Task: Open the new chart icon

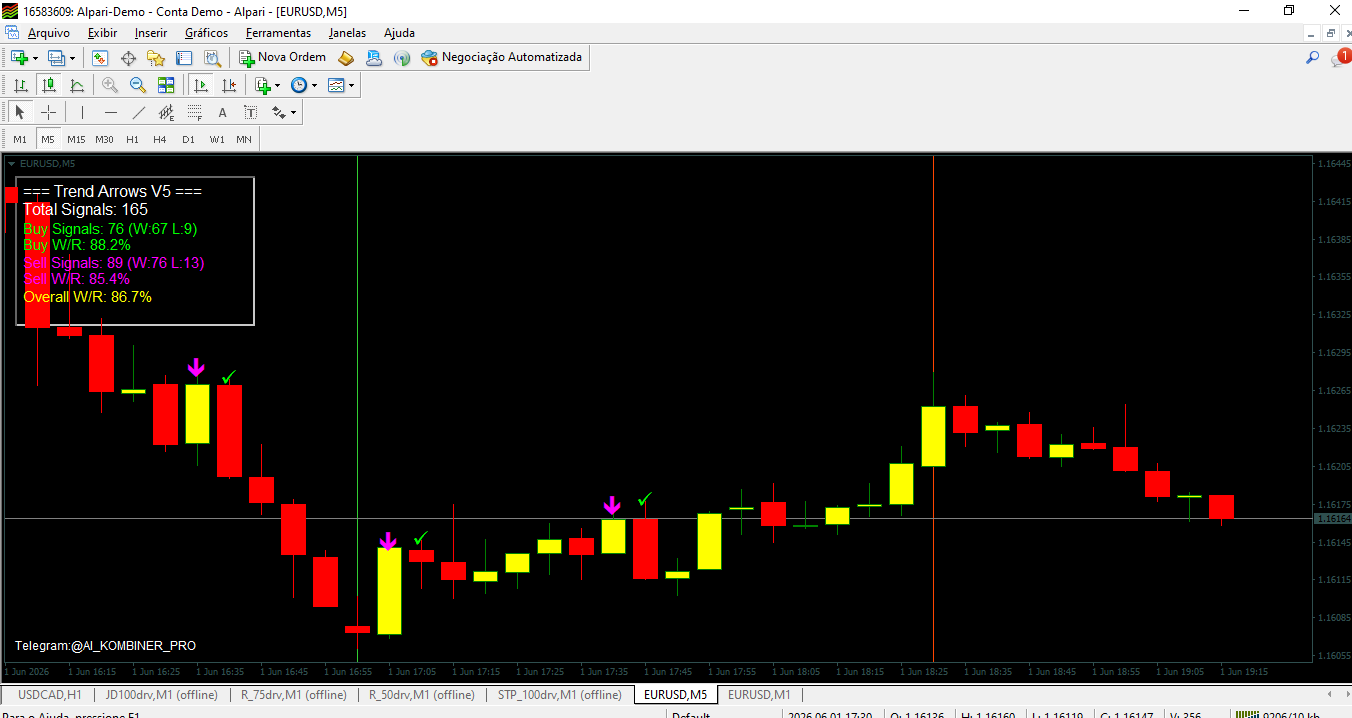Action: (x=19, y=58)
